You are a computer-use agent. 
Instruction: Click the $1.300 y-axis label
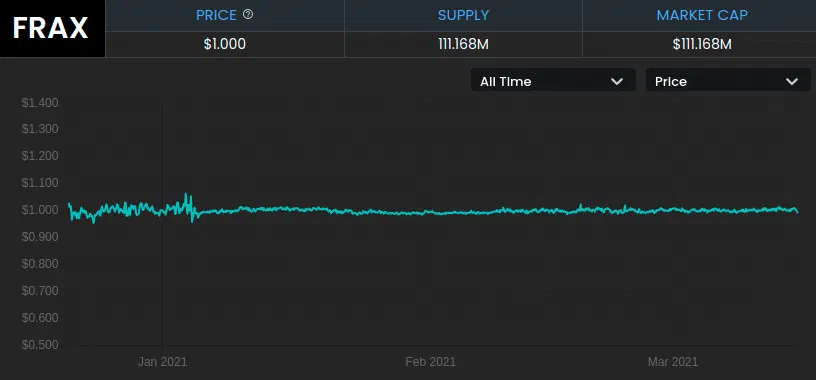(x=40, y=129)
